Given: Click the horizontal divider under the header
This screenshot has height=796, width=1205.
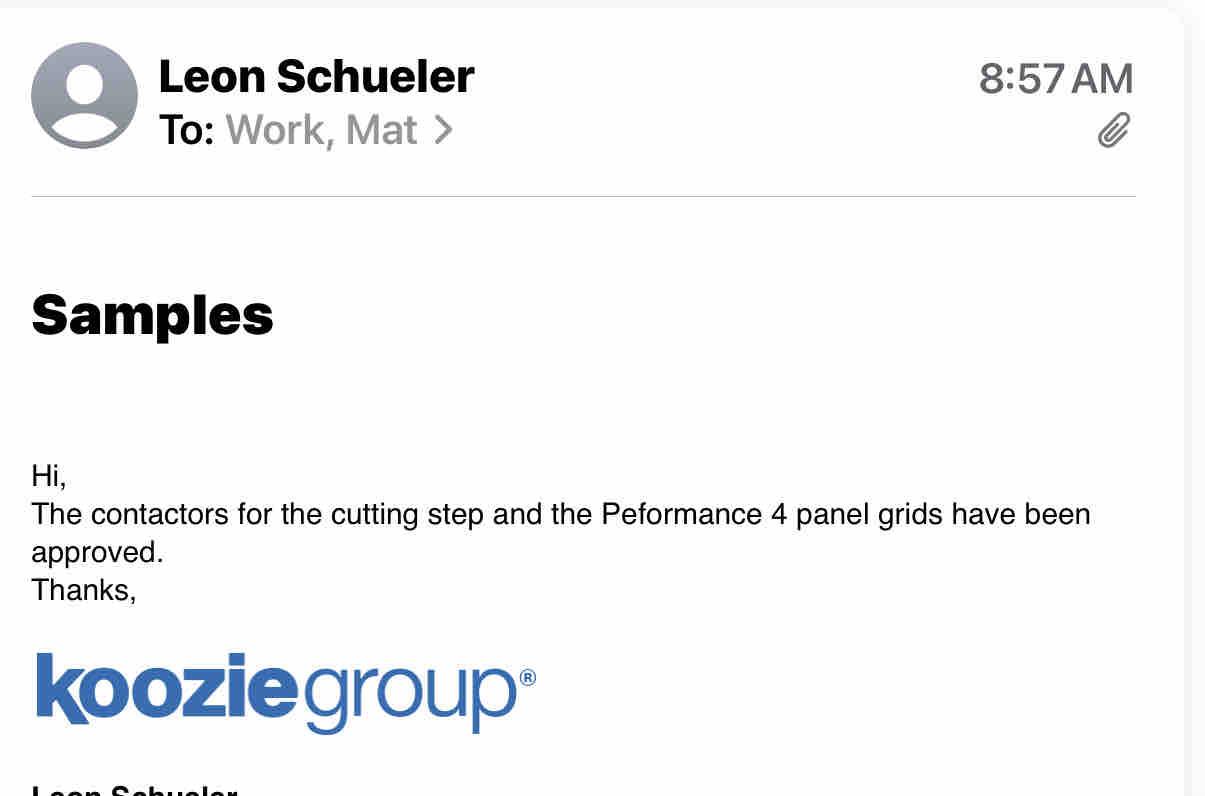Looking at the screenshot, I should click(584, 197).
